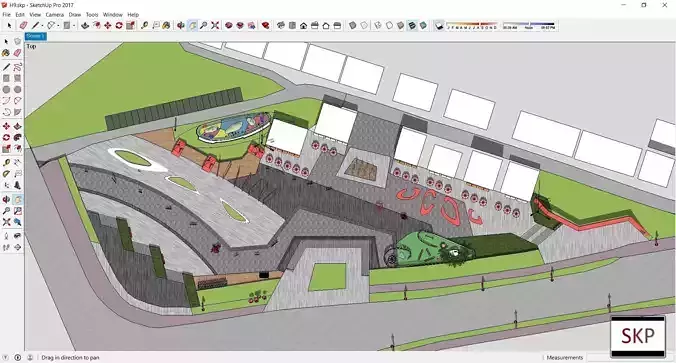
Task: Select the Dimensions tool
Action: 17,163
